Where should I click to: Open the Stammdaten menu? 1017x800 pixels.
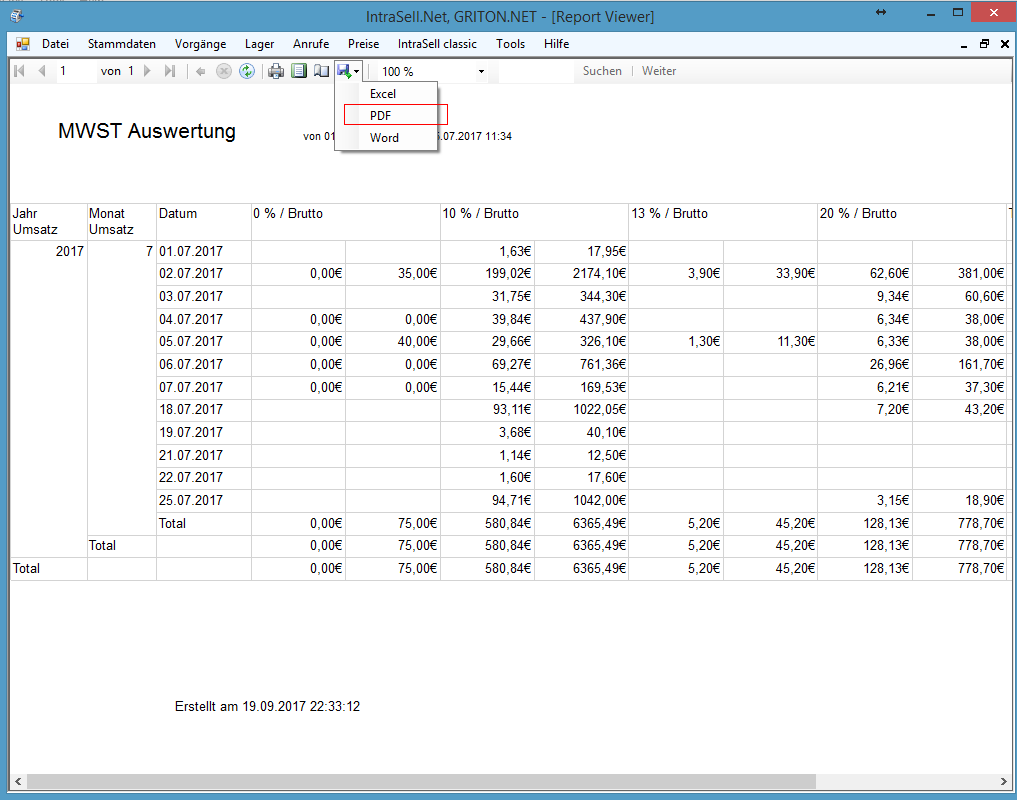pyautogui.click(x=122, y=44)
